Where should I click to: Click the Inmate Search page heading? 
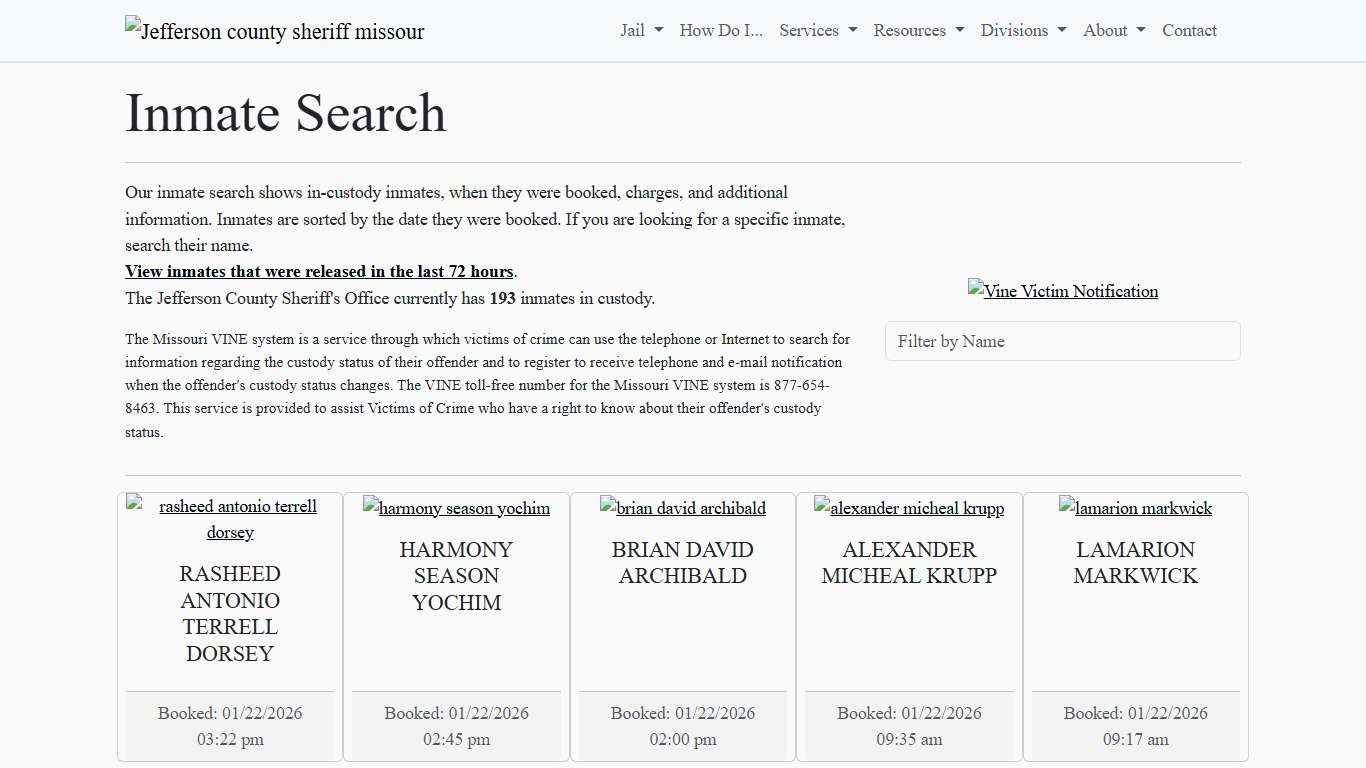285,113
